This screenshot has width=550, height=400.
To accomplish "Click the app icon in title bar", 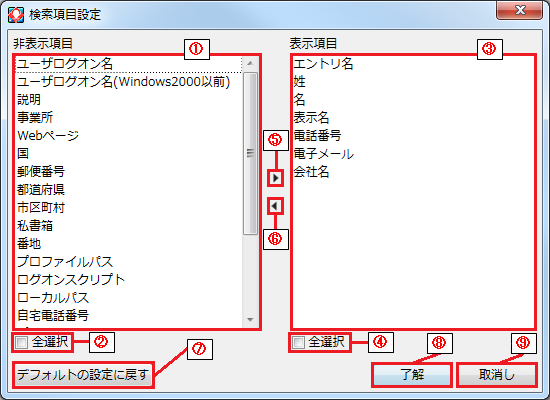I will 16,15.
